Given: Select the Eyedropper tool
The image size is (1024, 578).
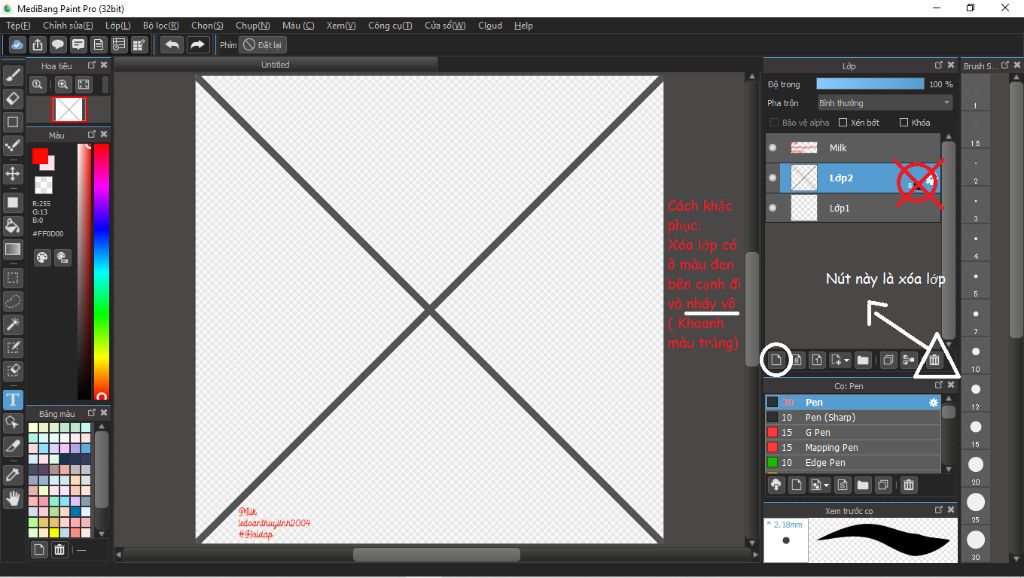Looking at the screenshot, I should pos(12,475).
